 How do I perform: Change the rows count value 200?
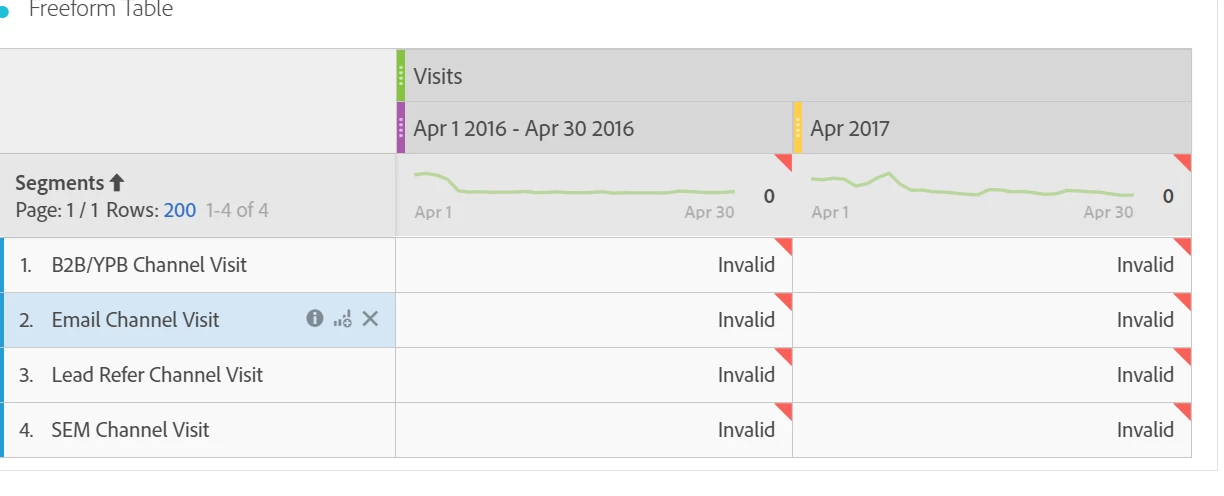click(180, 211)
